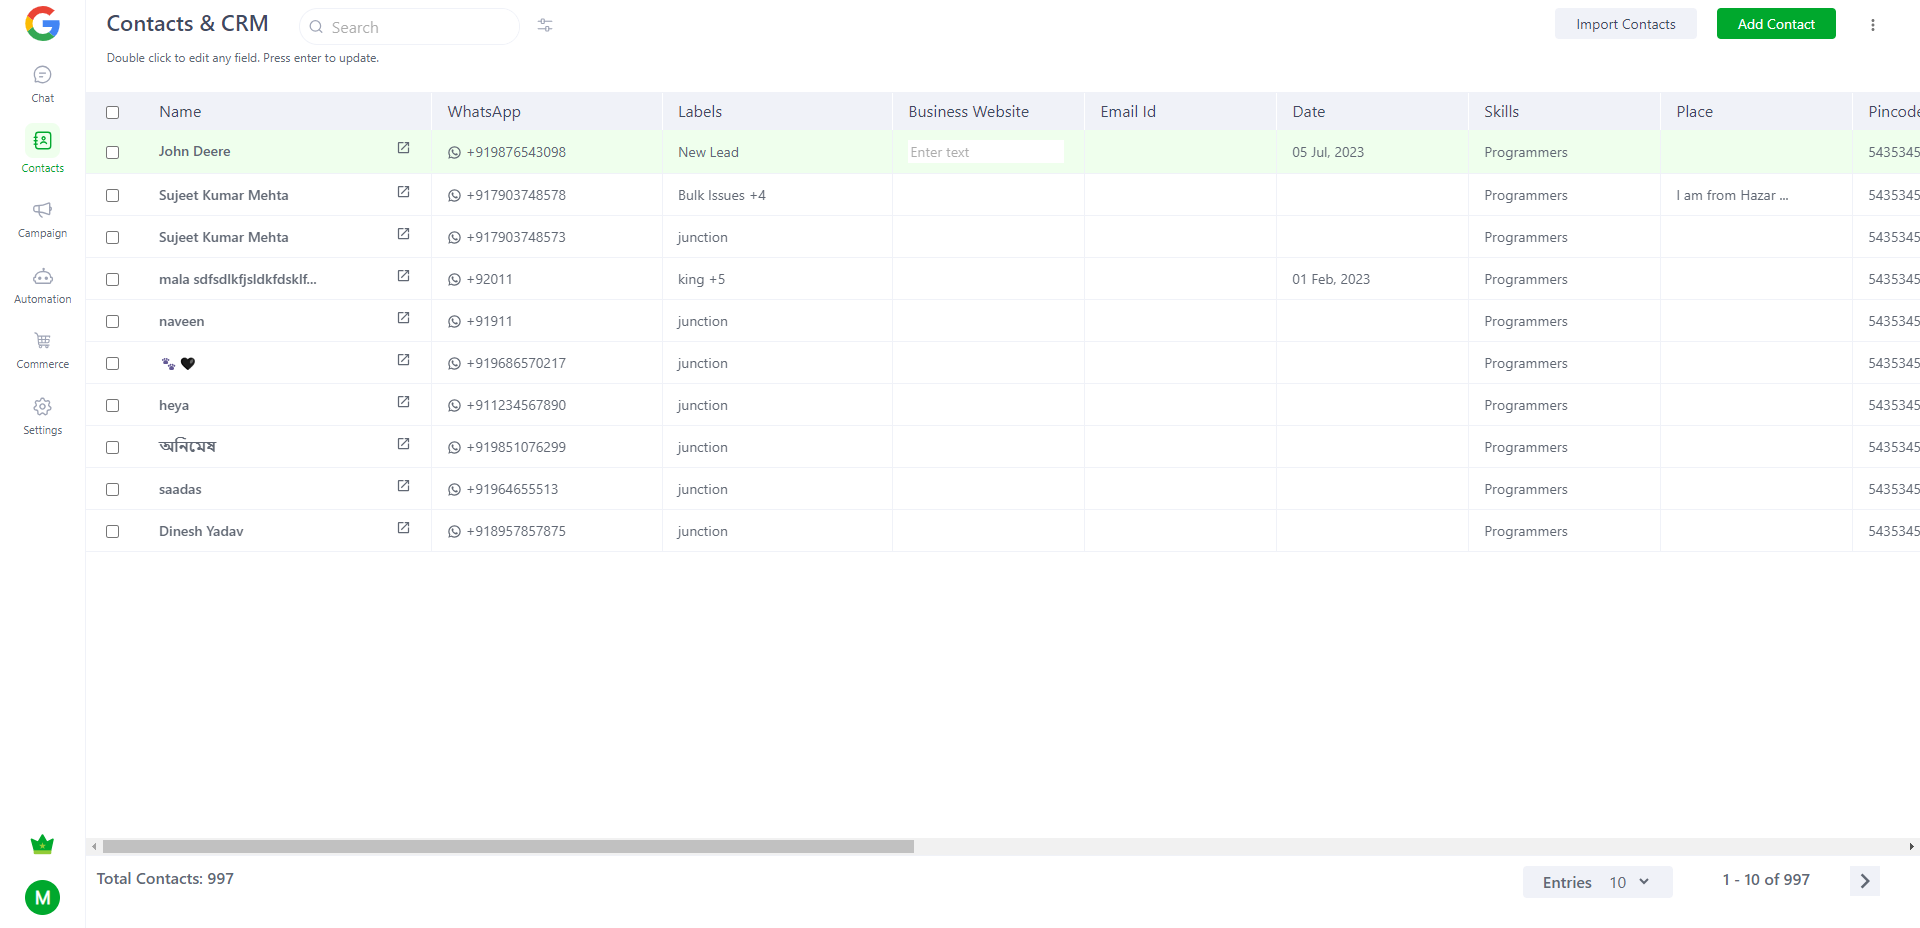Click the Add Contact button
Image resolution: width=1920 pixels, height=928 pixels.
click(1775, 23)
